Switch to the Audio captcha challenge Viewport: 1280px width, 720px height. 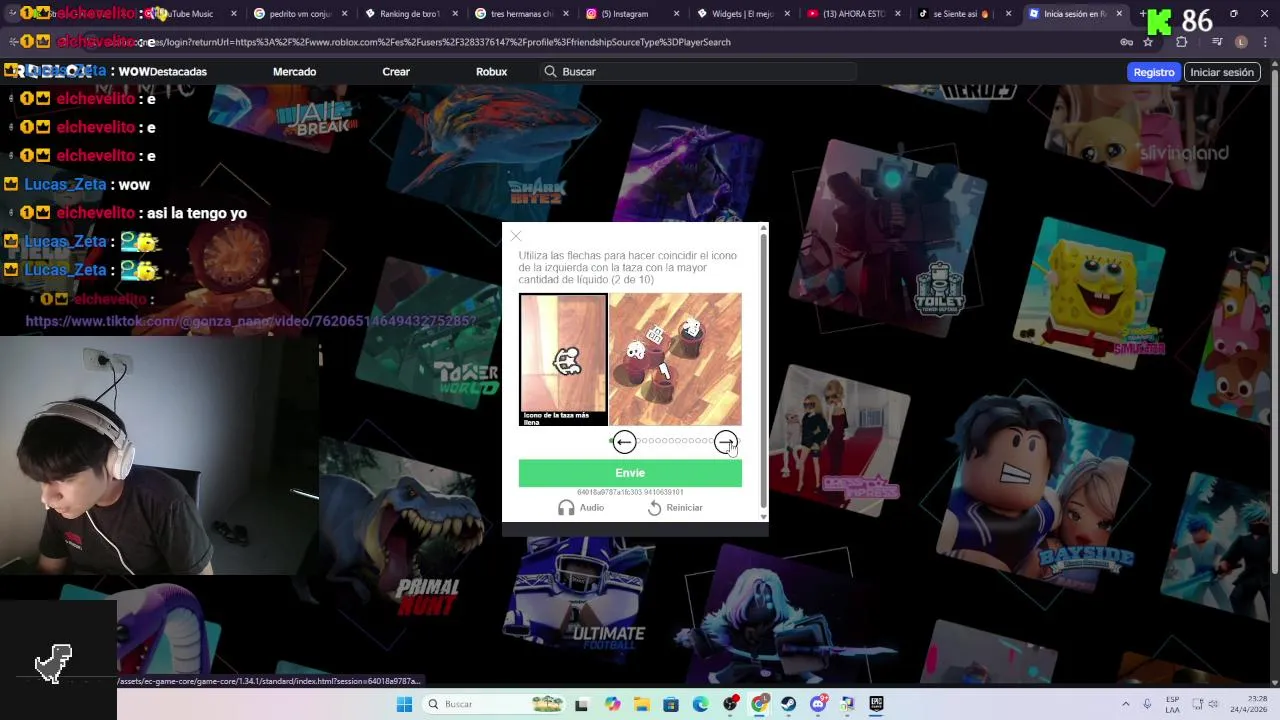[581, 508]
